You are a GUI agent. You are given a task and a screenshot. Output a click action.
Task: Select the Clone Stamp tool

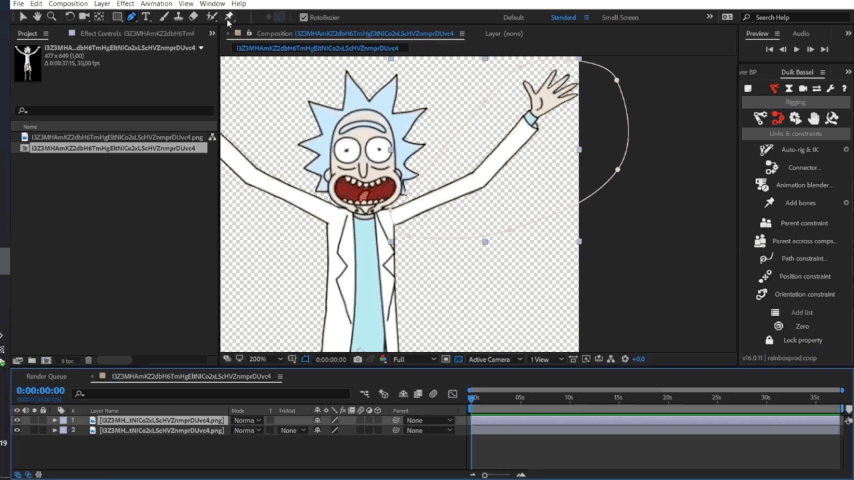pyautogui.click(x=178, y=17)
